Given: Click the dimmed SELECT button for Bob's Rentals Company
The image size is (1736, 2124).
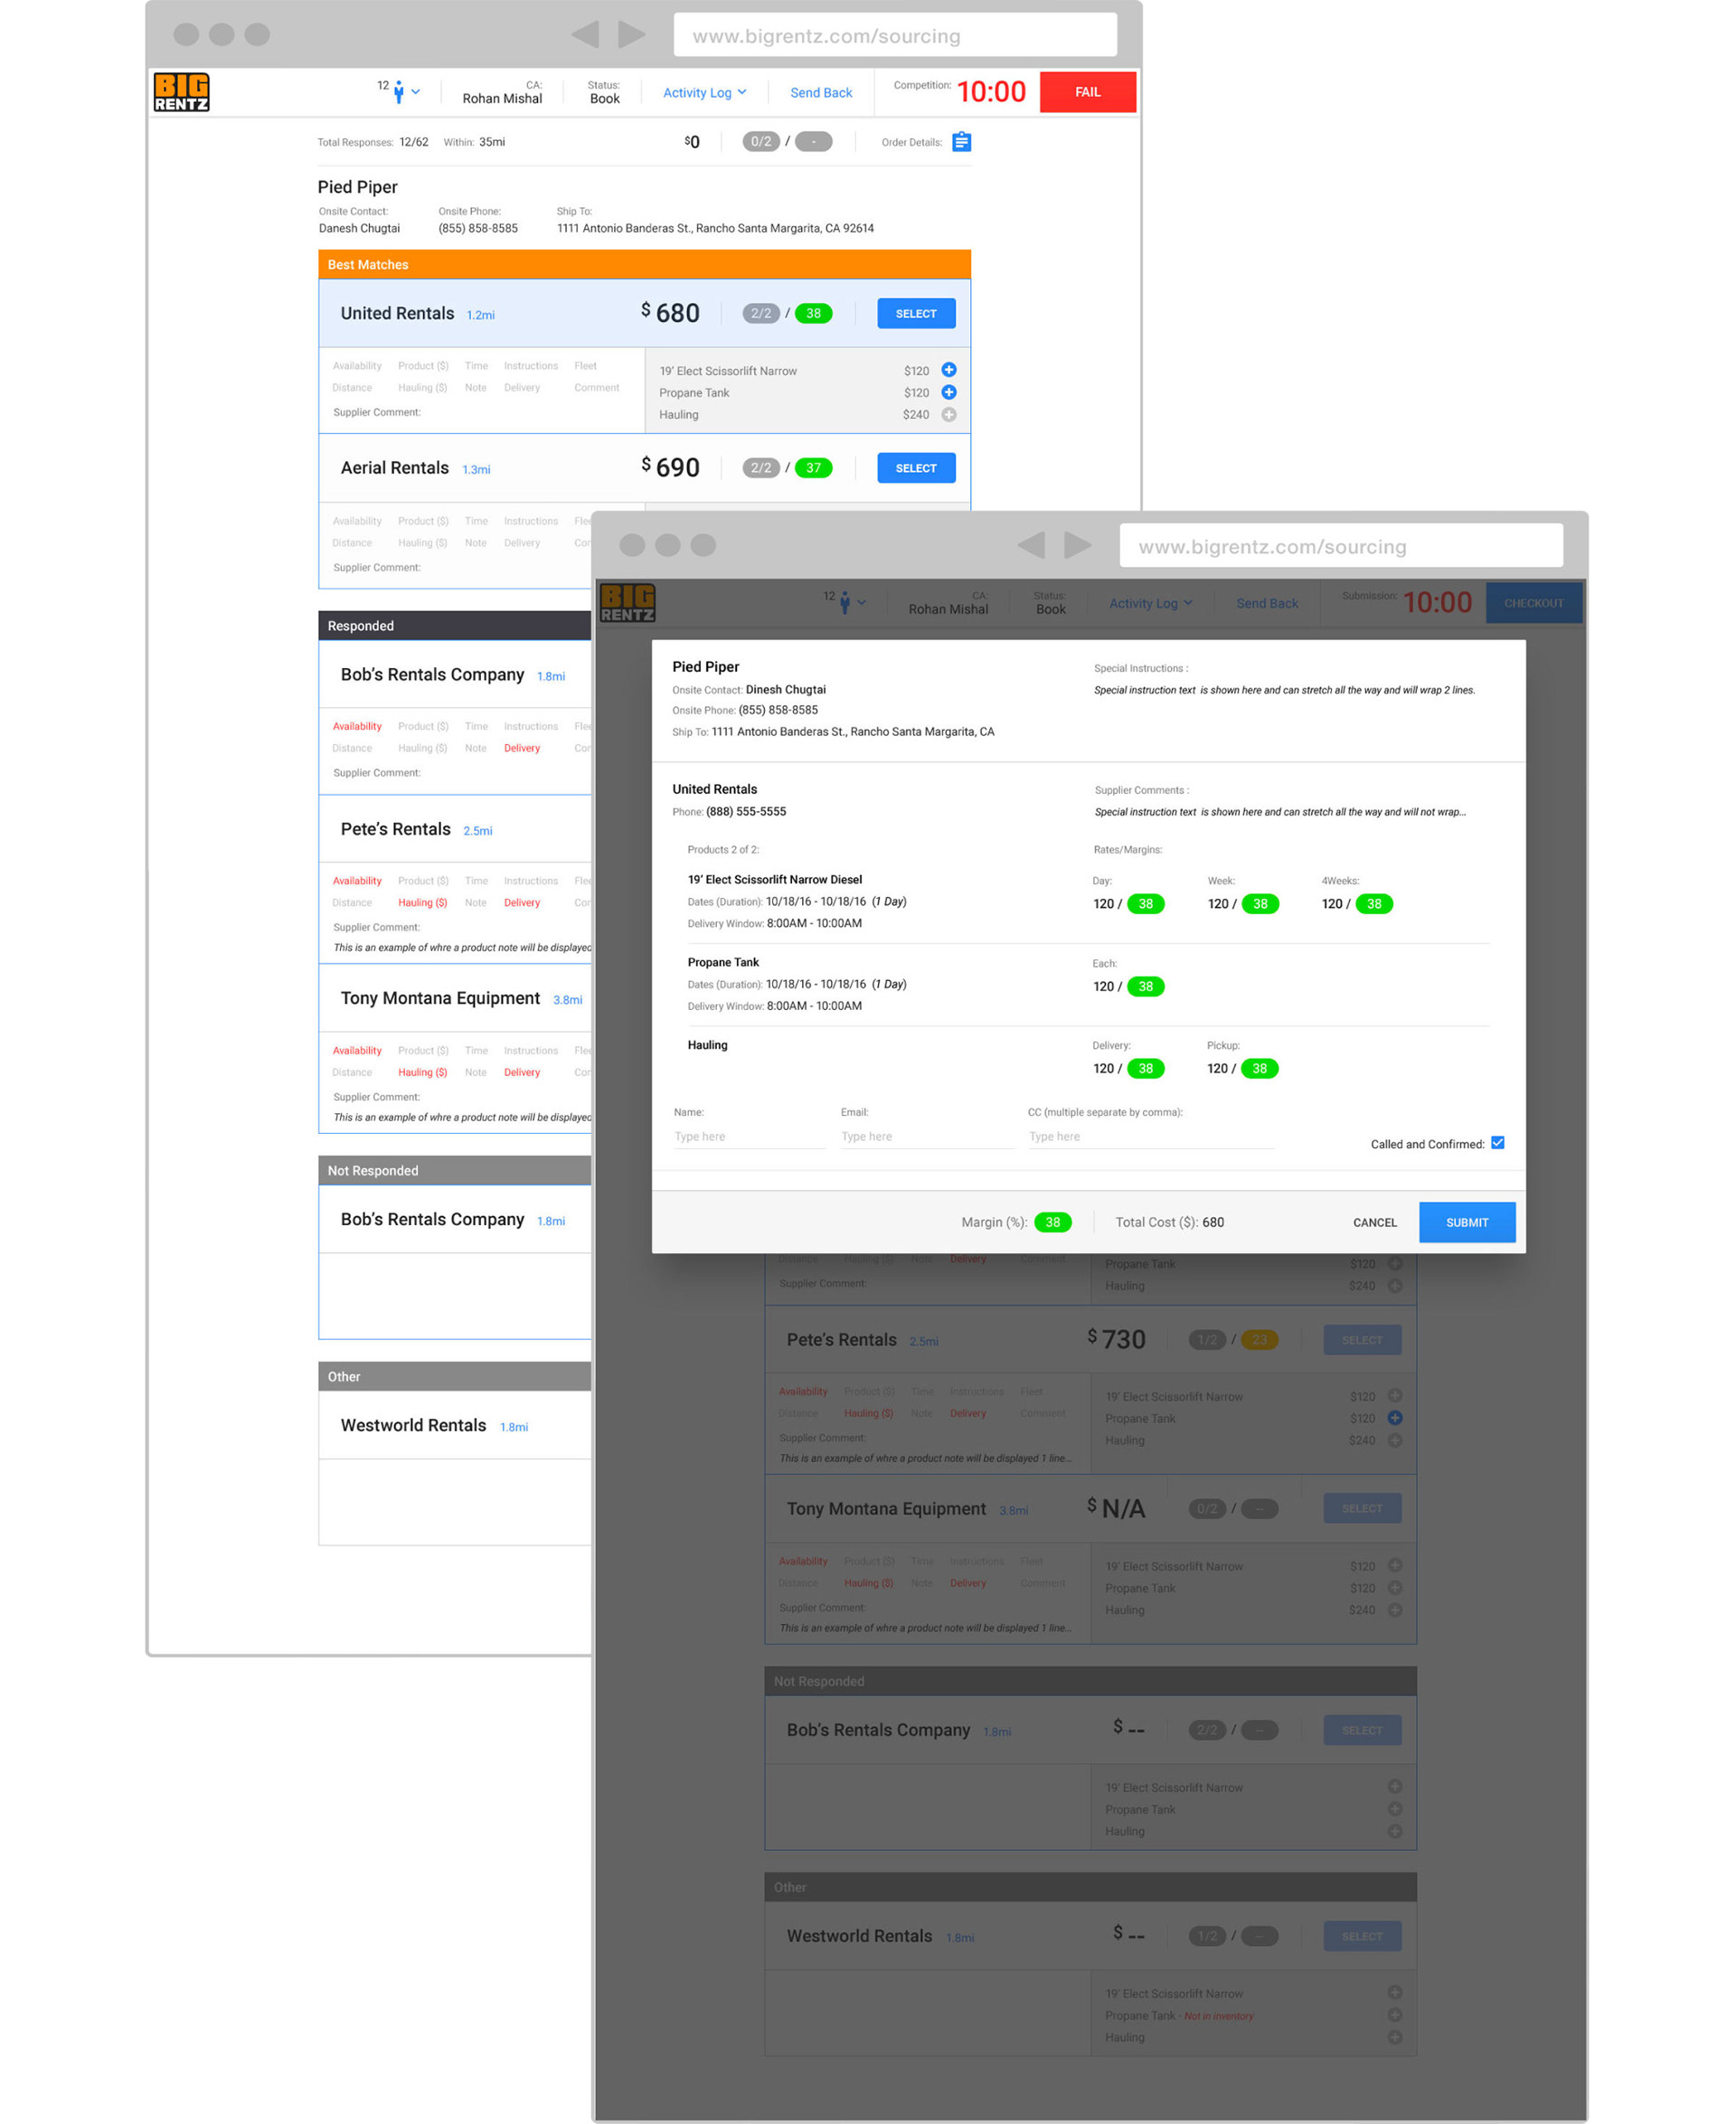Looking at the screenshot, I should [1362, 1730].
